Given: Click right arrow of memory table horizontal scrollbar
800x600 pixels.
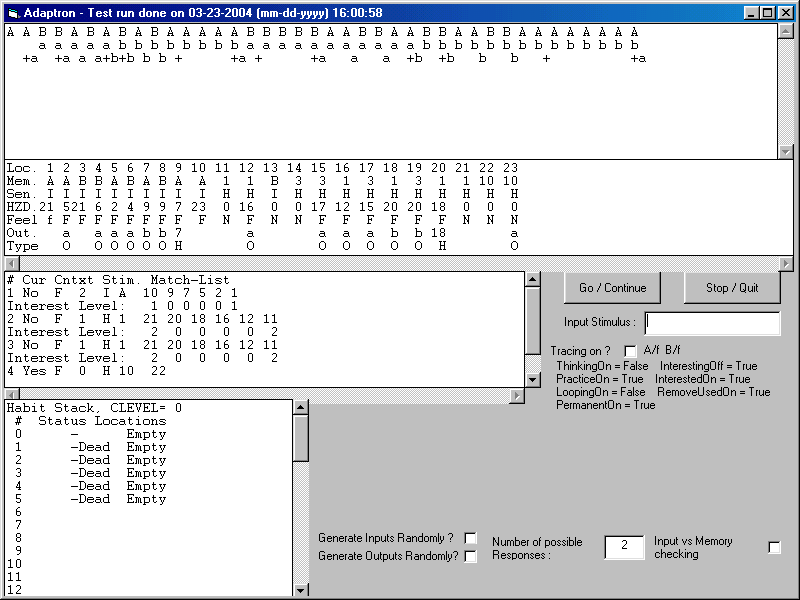Looking at the screenshot, I should coord(786,264).
